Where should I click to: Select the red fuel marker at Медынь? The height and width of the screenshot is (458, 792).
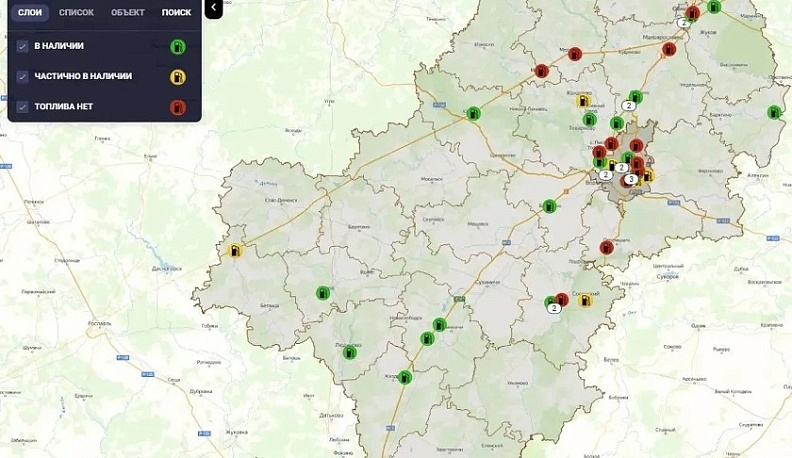tap(575, 54)
